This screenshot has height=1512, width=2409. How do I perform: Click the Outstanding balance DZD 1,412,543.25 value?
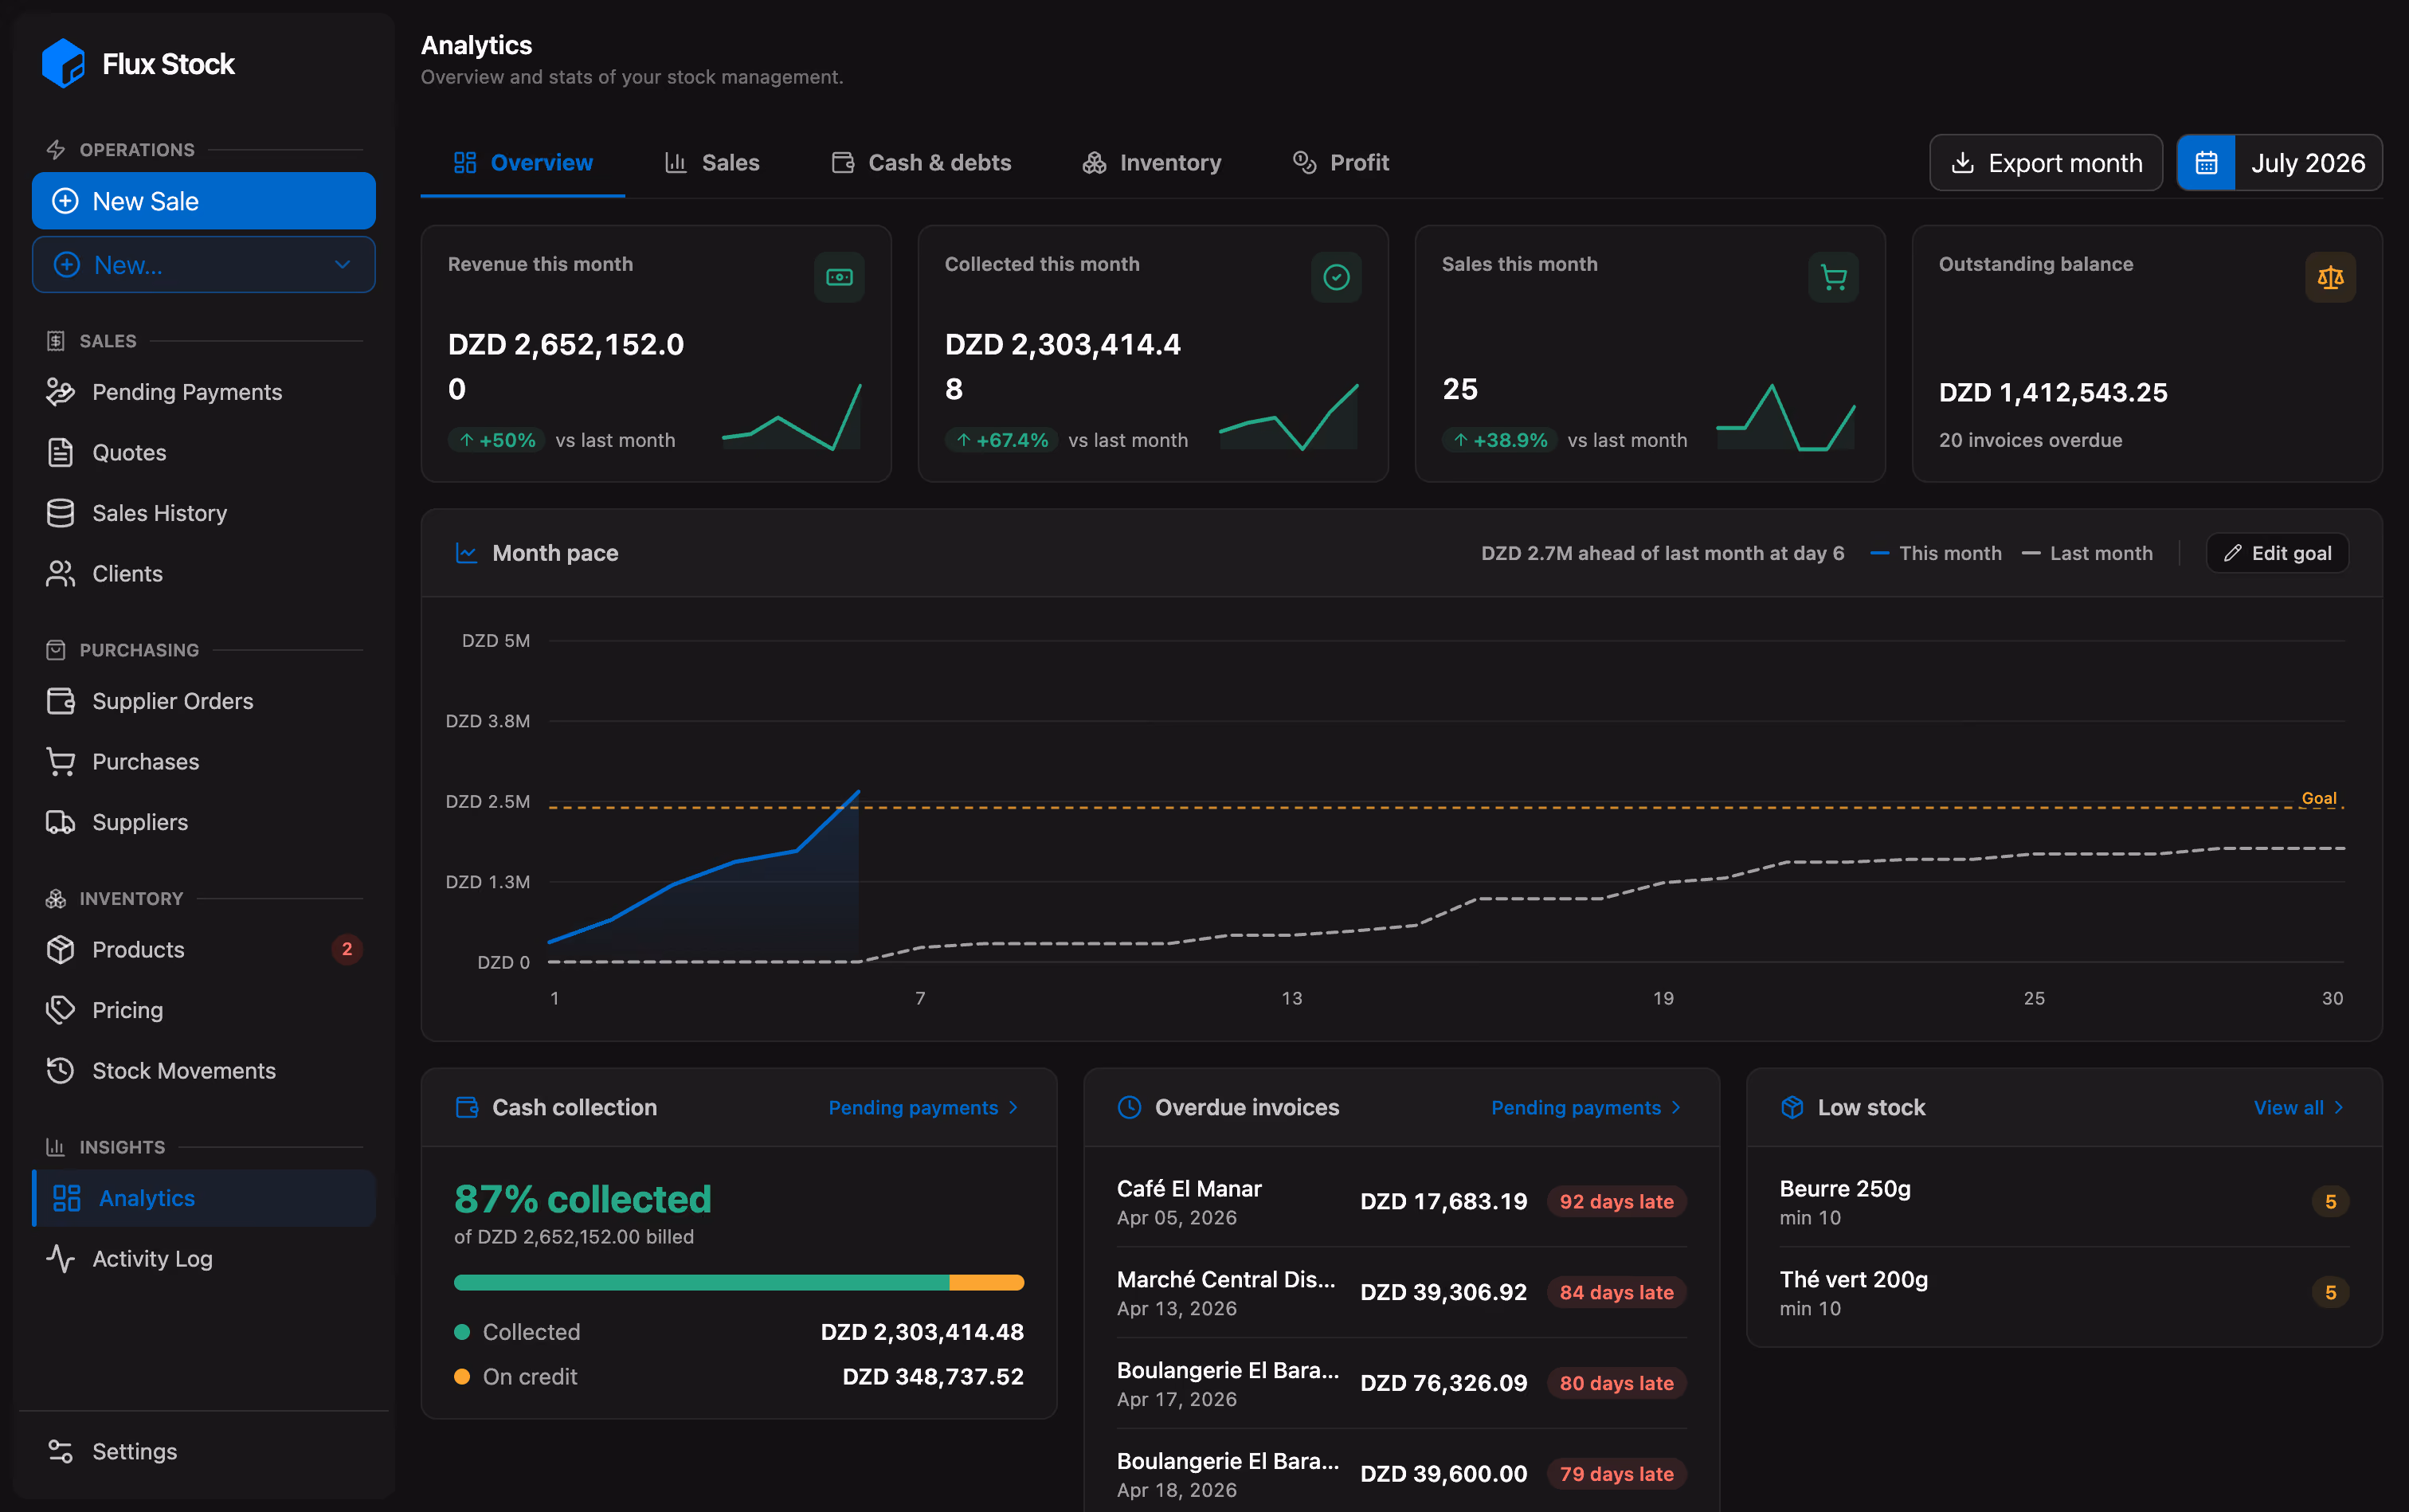click(2053, 392)
